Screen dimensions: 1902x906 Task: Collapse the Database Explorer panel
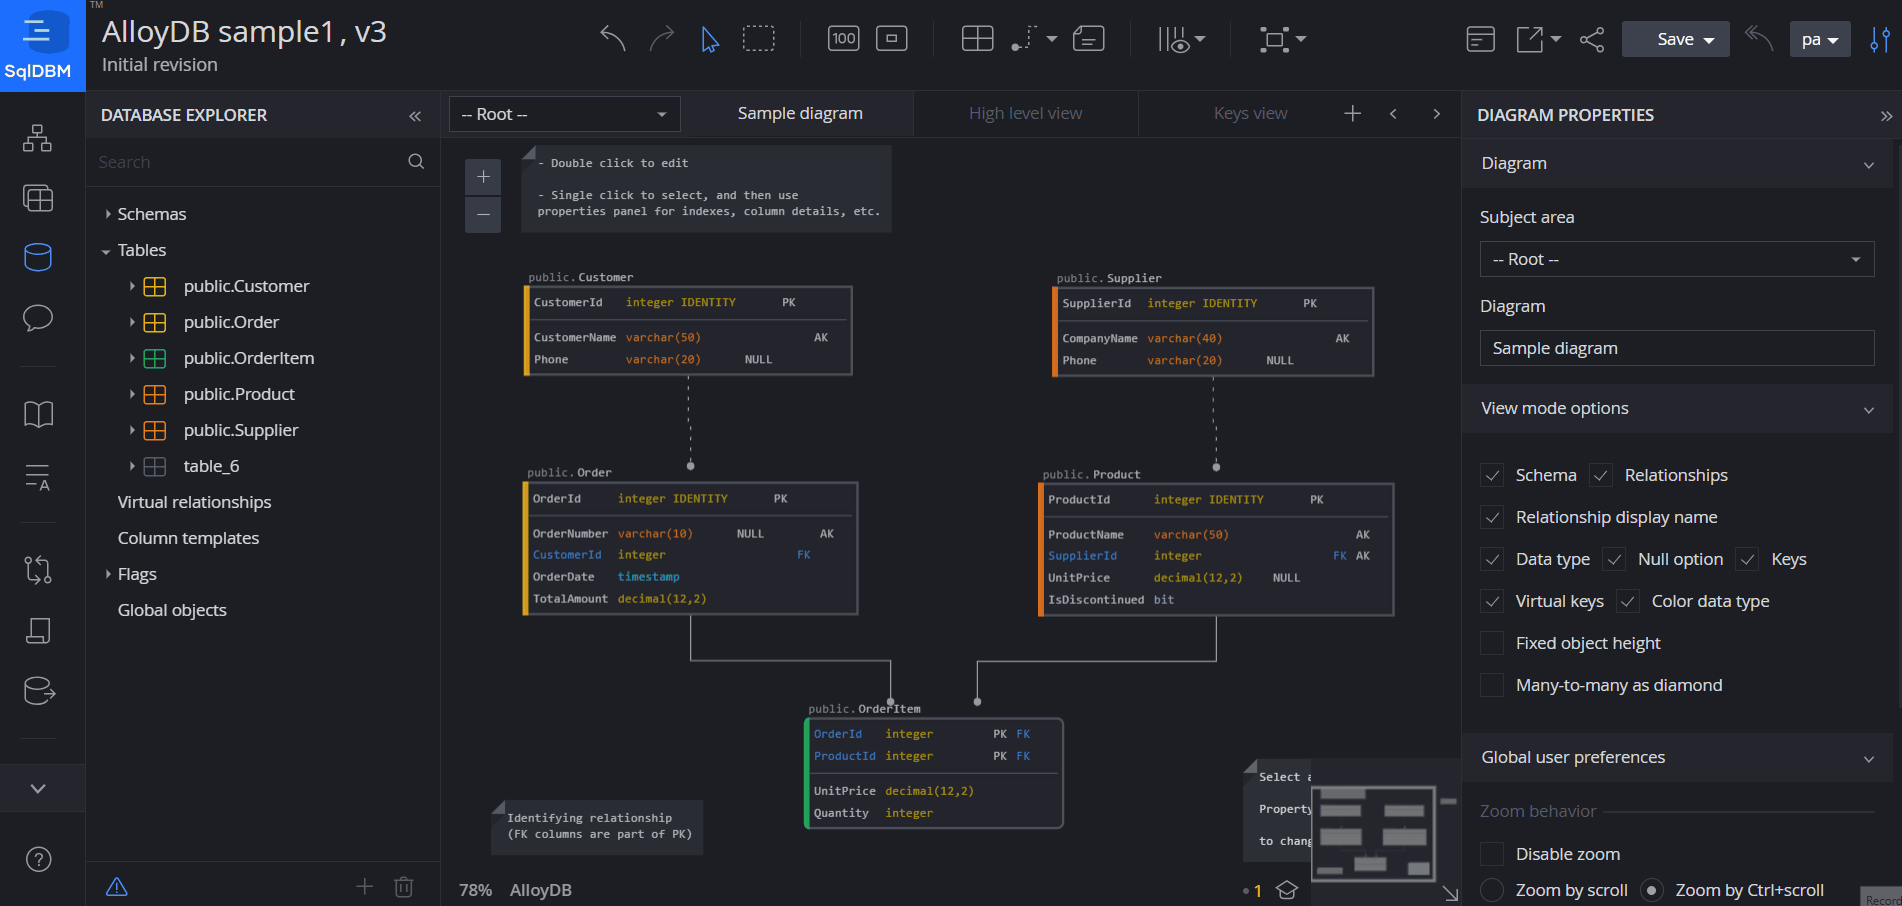pyautogui.click(x=415, y=116)
